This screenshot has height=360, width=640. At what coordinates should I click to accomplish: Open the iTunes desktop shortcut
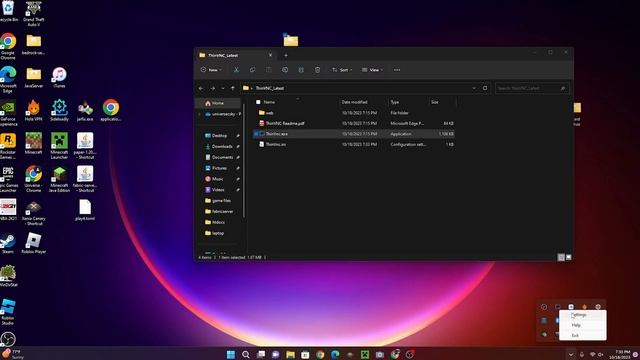59,78
